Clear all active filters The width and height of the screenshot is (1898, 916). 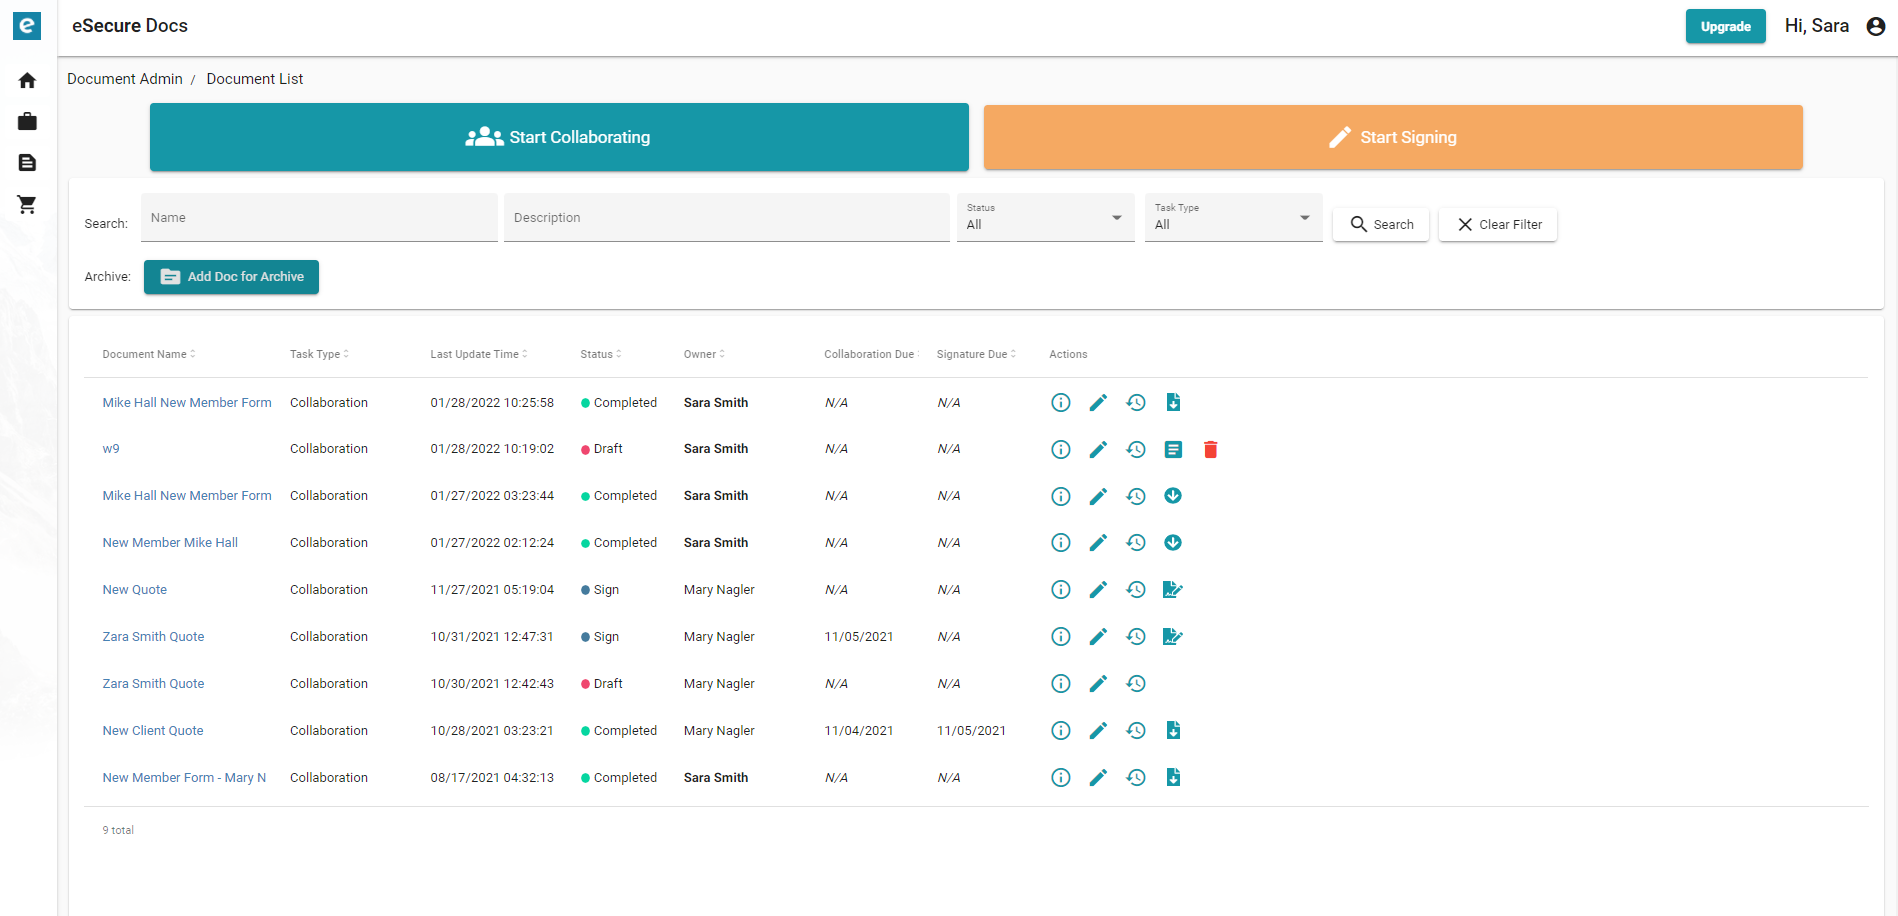(x=1497, y=224)
